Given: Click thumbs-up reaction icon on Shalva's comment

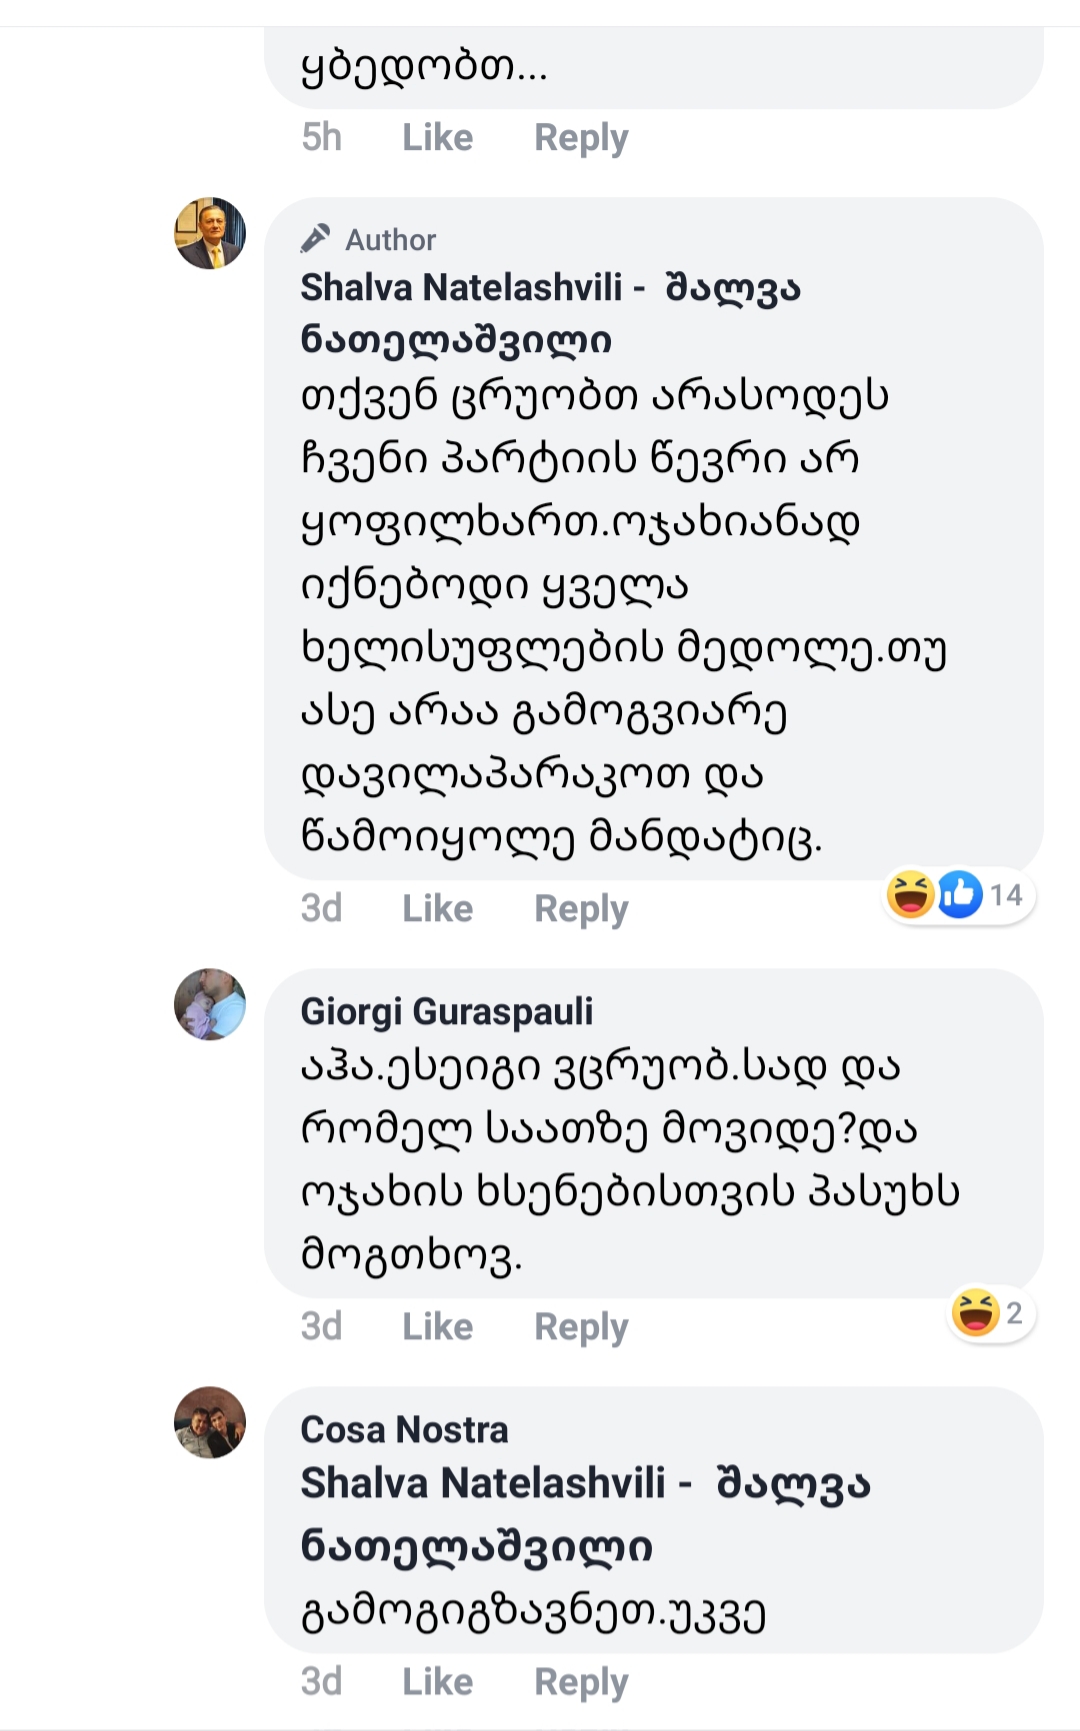Looking at the screenshot, I should tap(960, 894).
